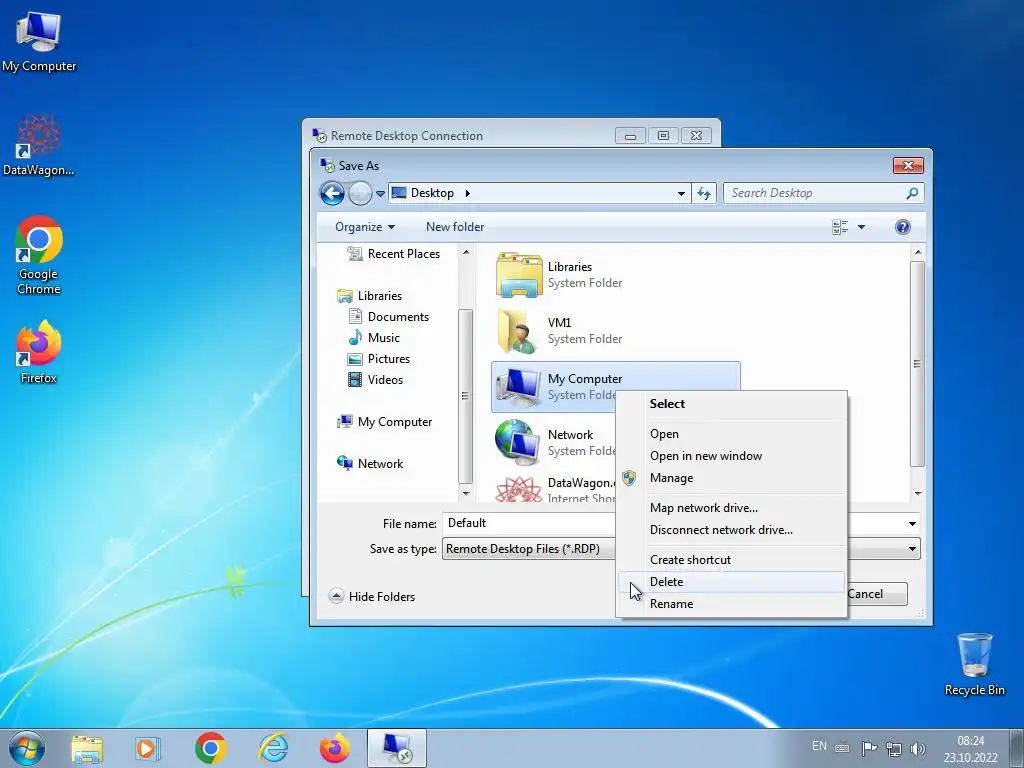Expand the File name dropdown arrow
Screen dimensions: 1024x768
(x=912, y=524)
